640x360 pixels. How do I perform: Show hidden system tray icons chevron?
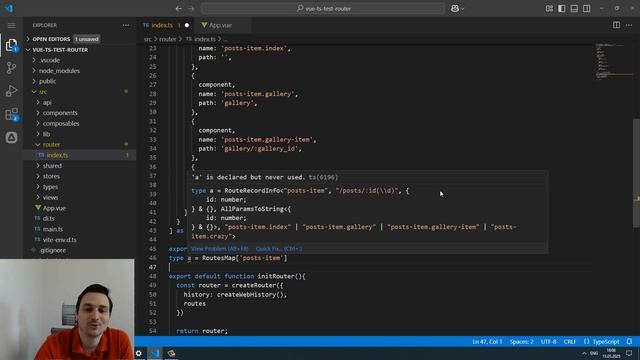[x=584, y=353]
